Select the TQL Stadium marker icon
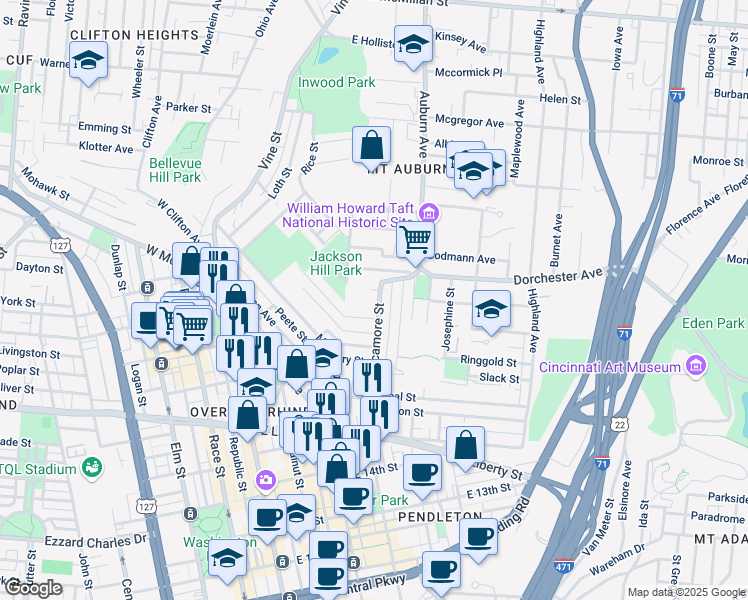The image size is (748, 600). pyautogui.click(x=92, y=468)
